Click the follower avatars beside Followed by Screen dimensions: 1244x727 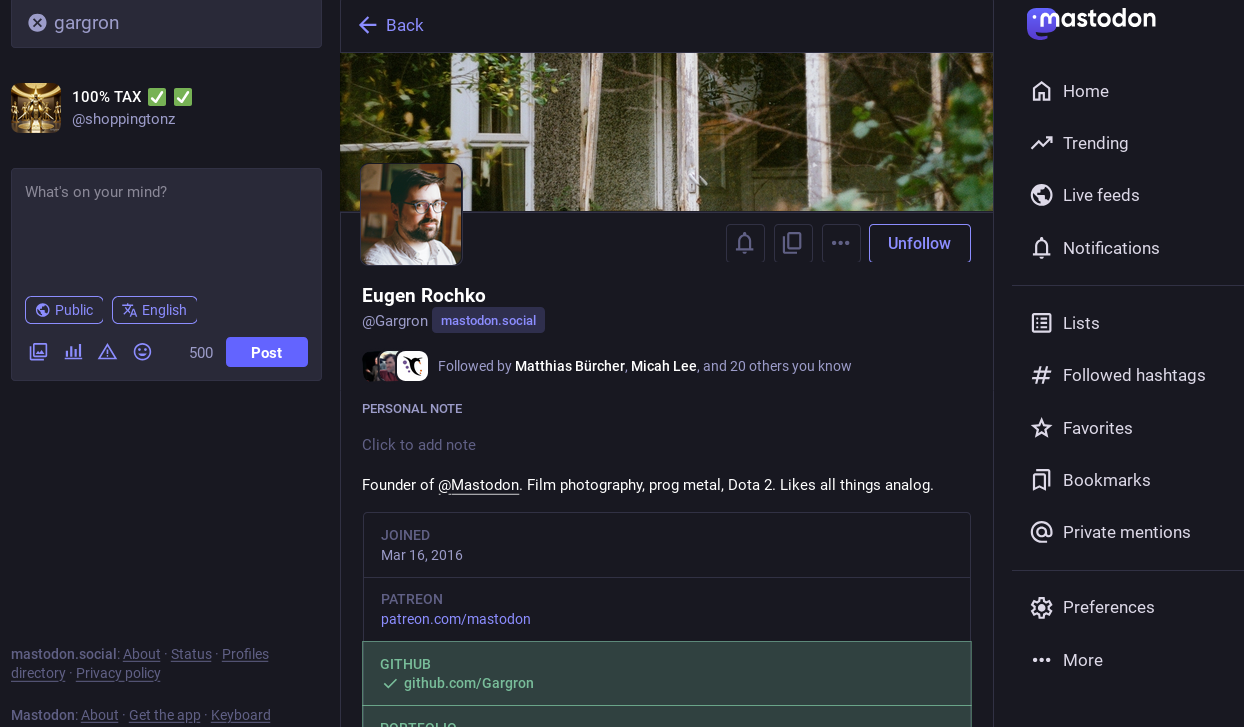tap(395, 366)
